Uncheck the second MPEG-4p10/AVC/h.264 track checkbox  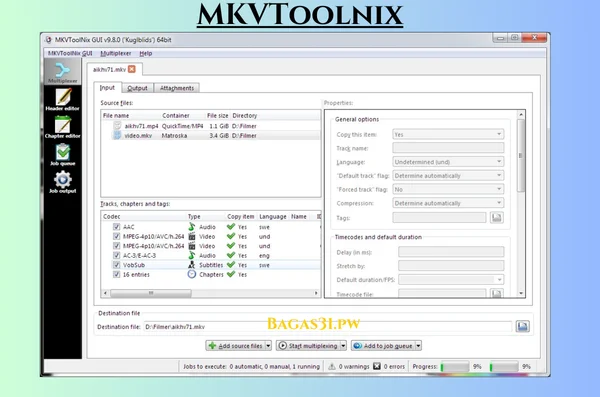click(116, 246)
